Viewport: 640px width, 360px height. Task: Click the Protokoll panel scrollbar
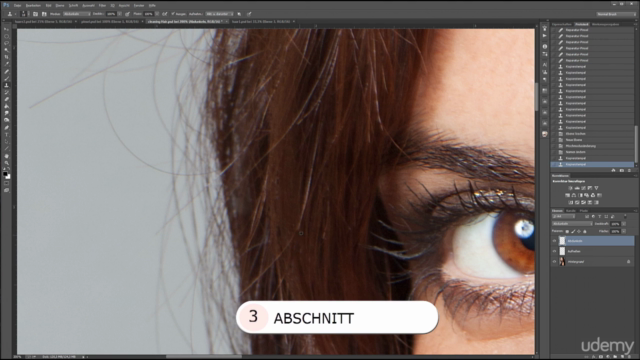pos(636,143)
